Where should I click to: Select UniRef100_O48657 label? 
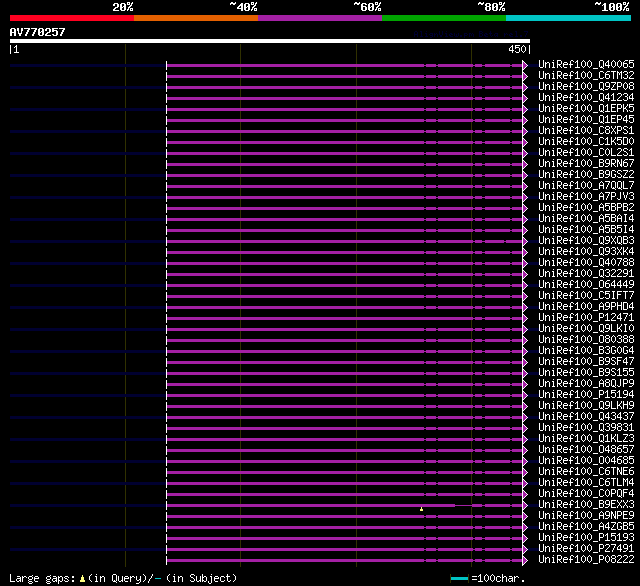(586, 450)
